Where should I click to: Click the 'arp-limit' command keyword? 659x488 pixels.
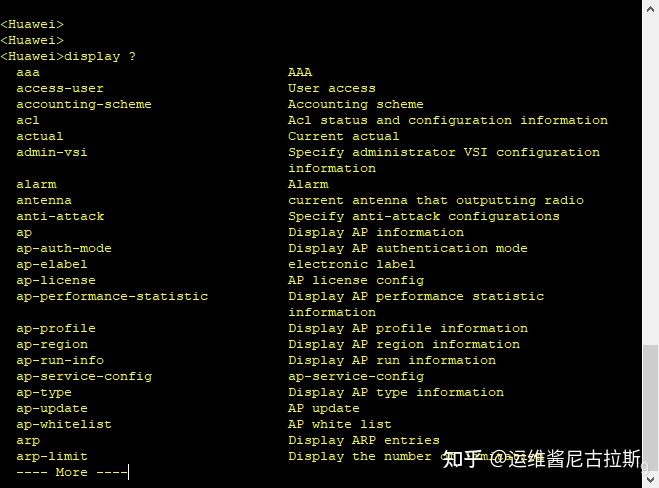[52, 456]
